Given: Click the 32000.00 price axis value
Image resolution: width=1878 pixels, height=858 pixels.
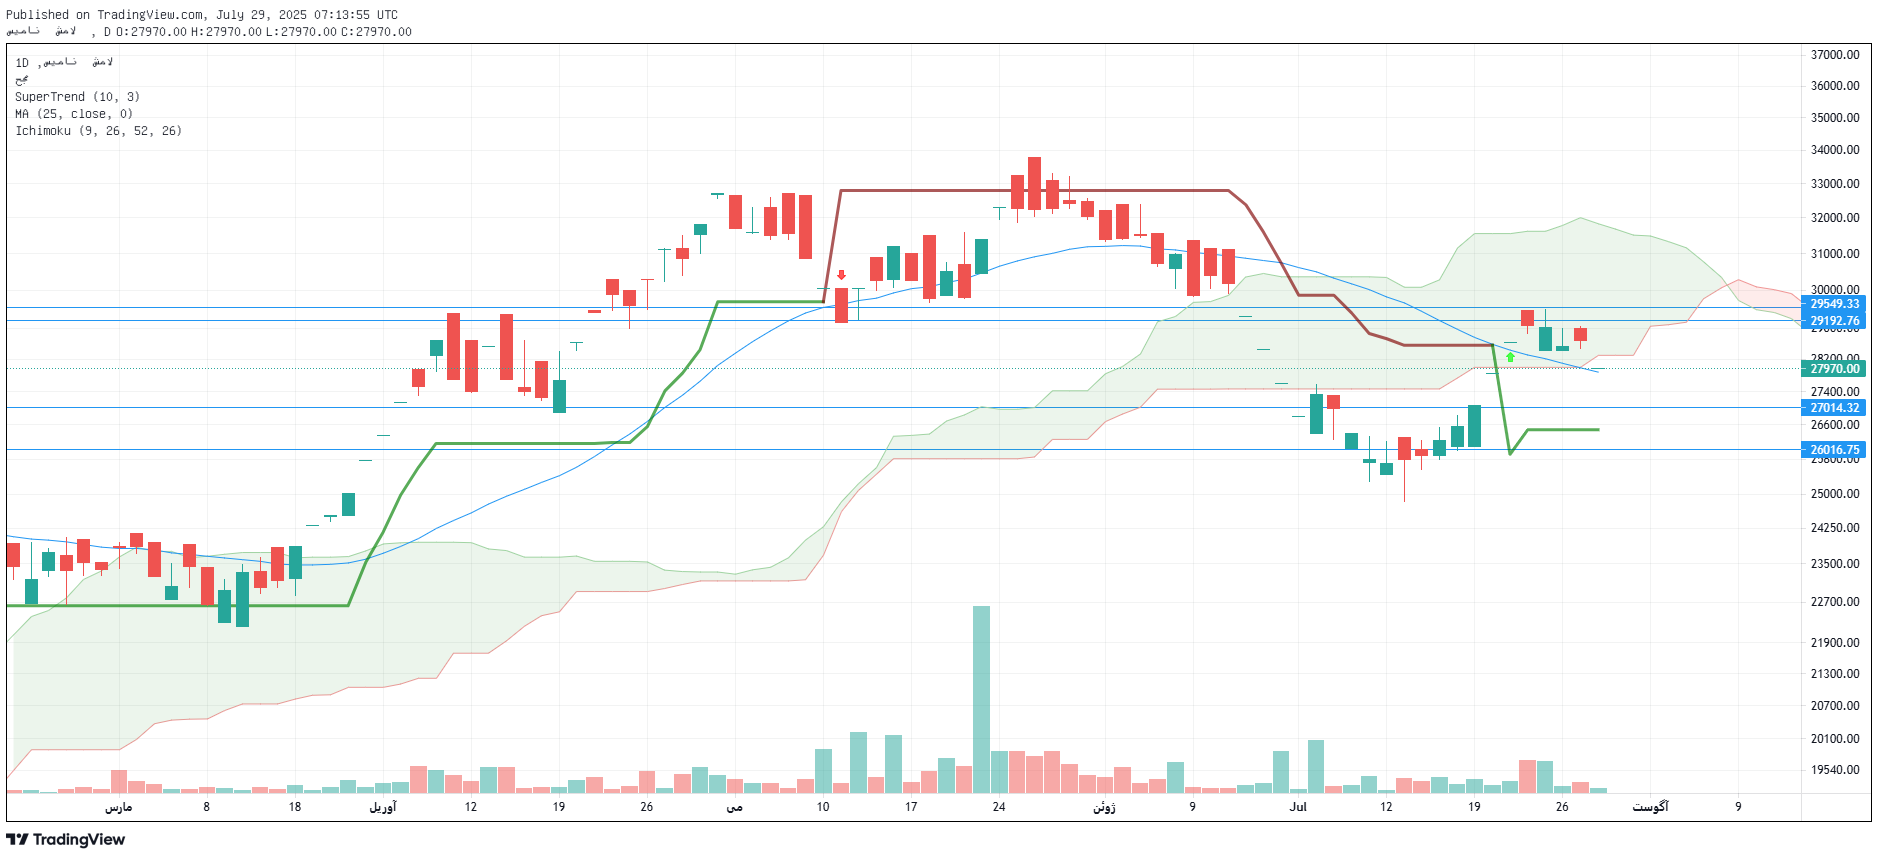Looking at the screenshot, I should (1835, 218).
